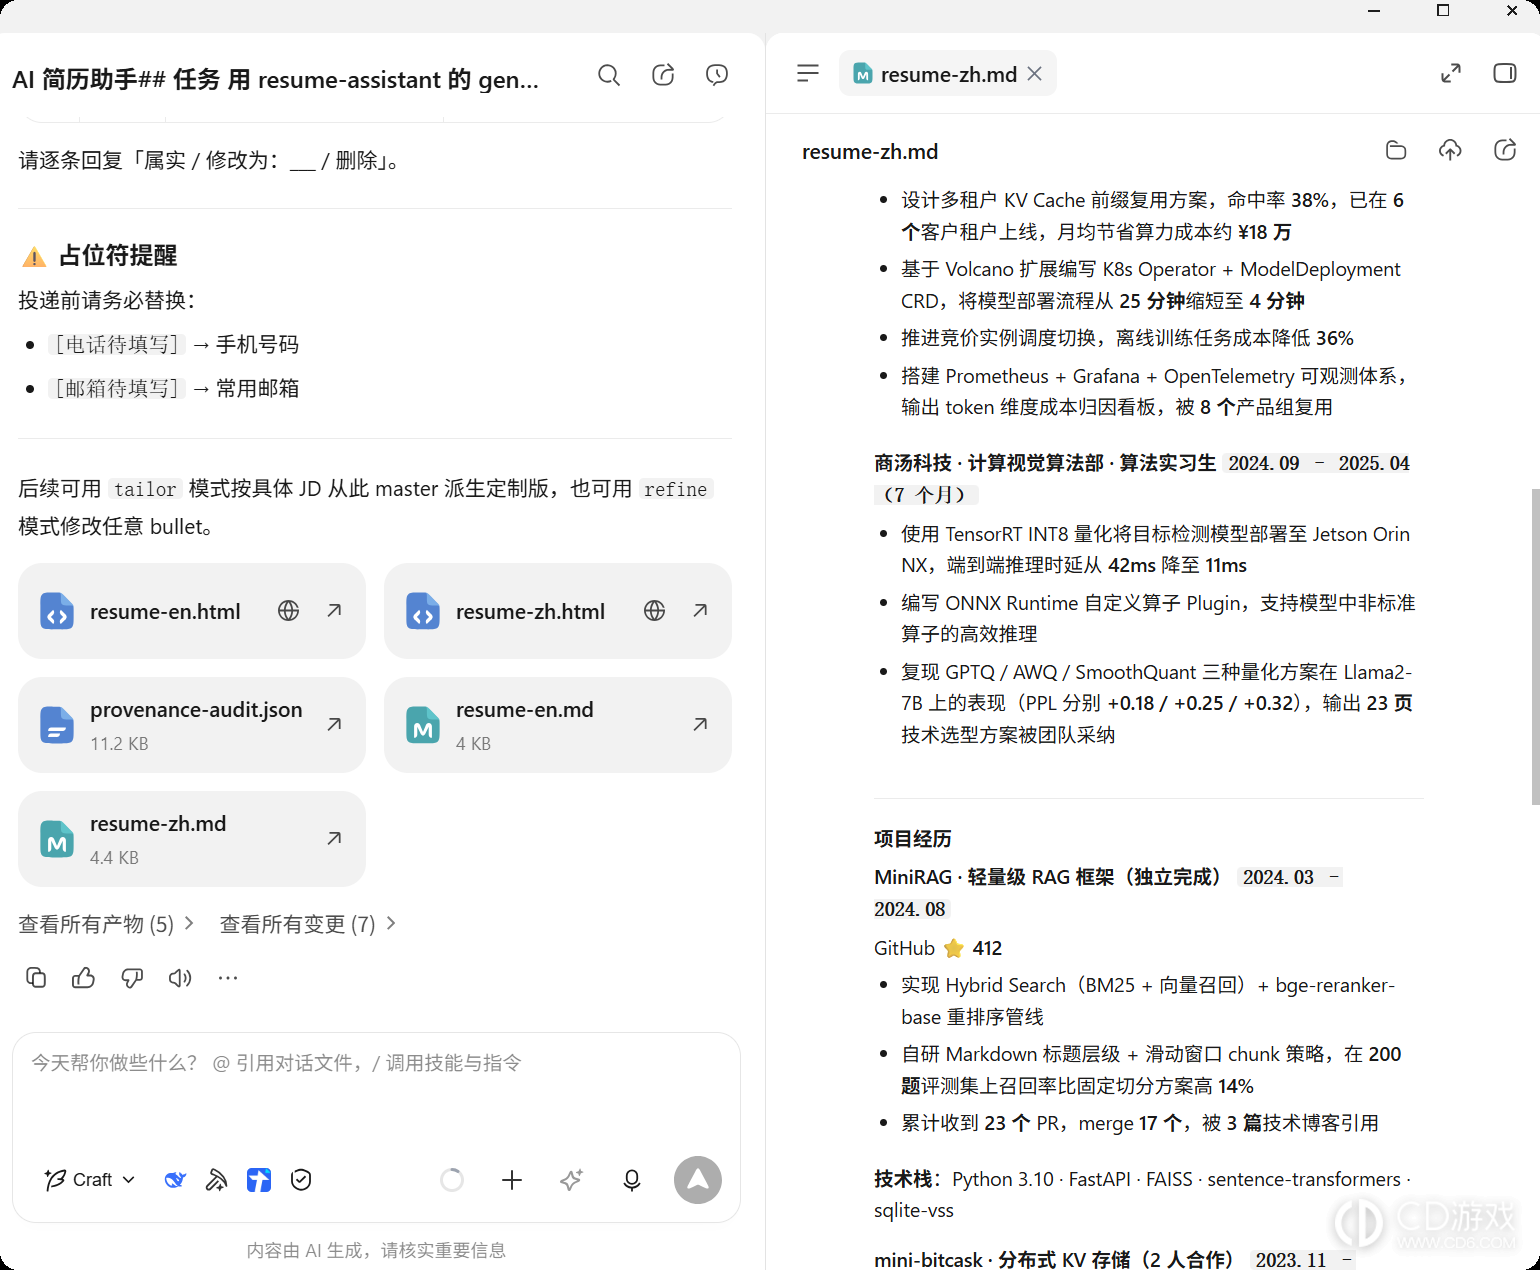The width and height of the screenshot is (1540, 1270).
Task: Click the loading spinner in input bar
Action: 452,1180
